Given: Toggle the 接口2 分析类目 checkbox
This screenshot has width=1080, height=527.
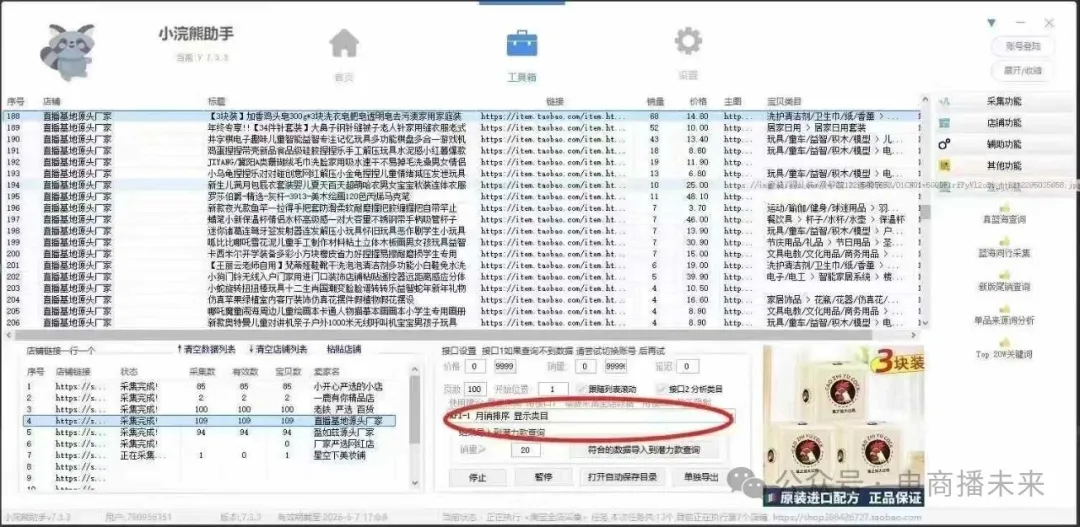Looking at the screenshot, I should (662, 389).
